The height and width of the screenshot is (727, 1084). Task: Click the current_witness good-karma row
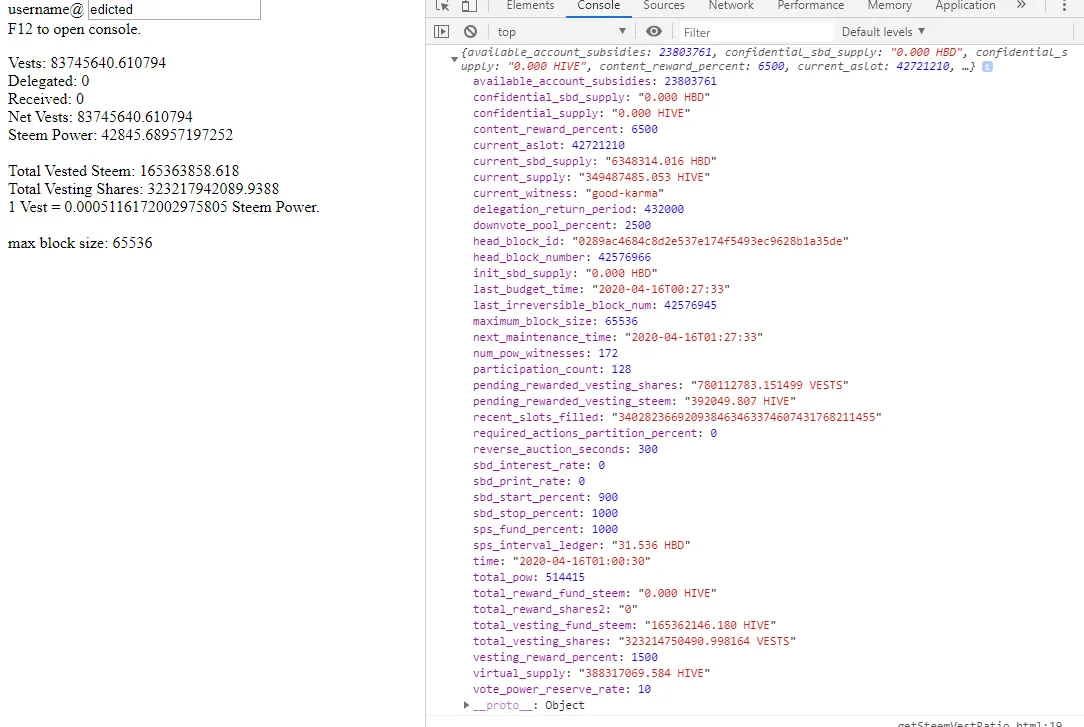click(568, 193)
